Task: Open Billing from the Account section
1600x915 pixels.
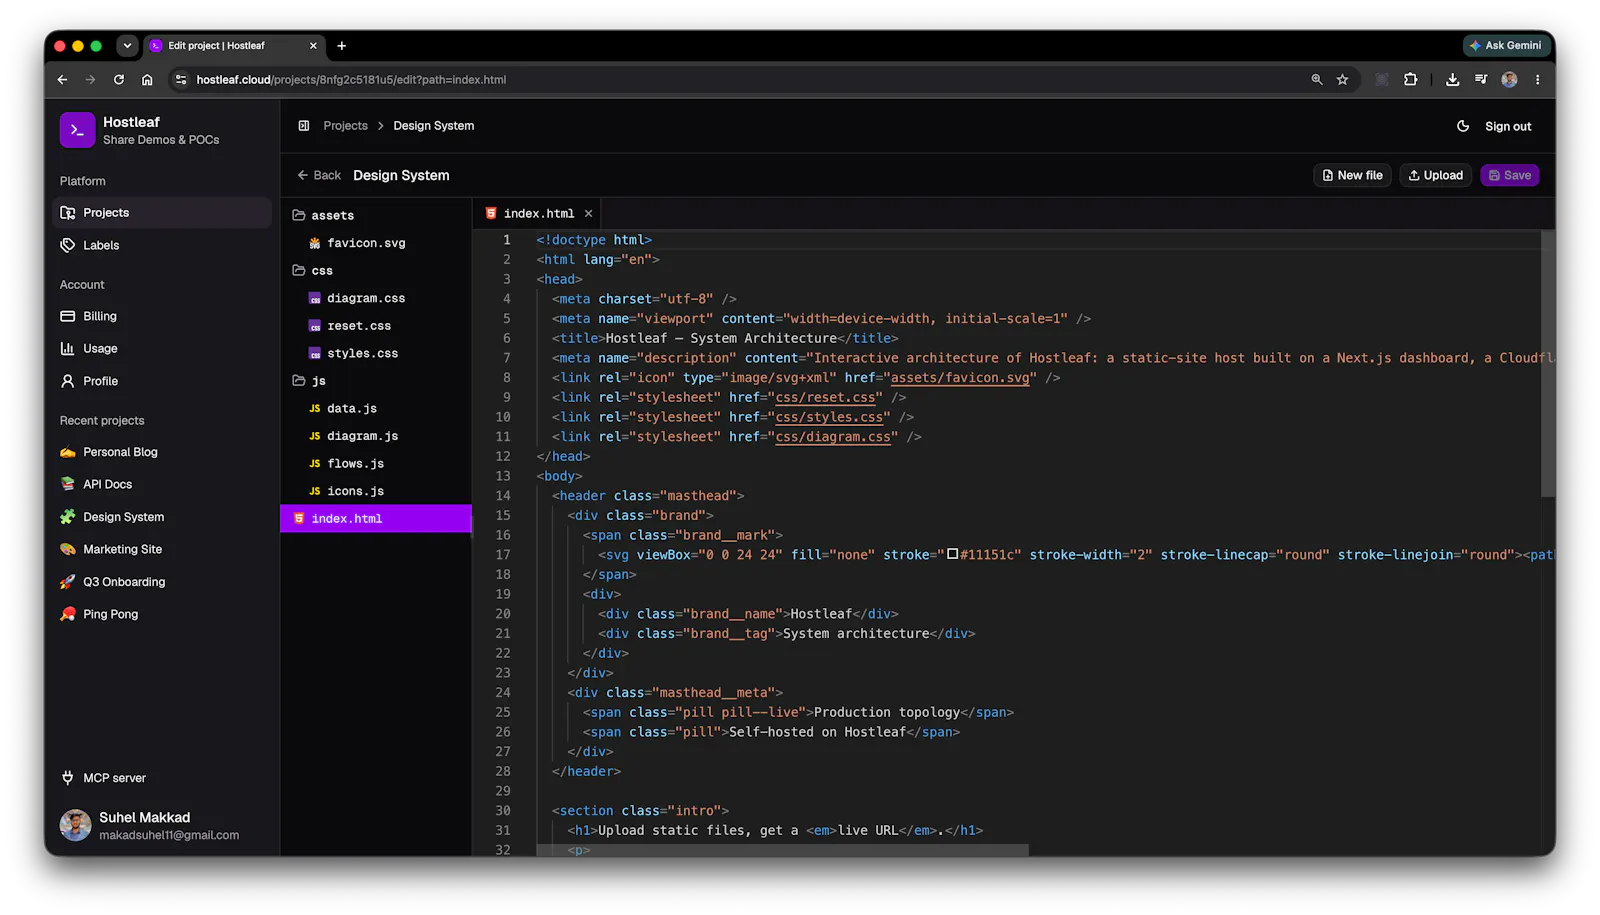Action: point(162,316)
